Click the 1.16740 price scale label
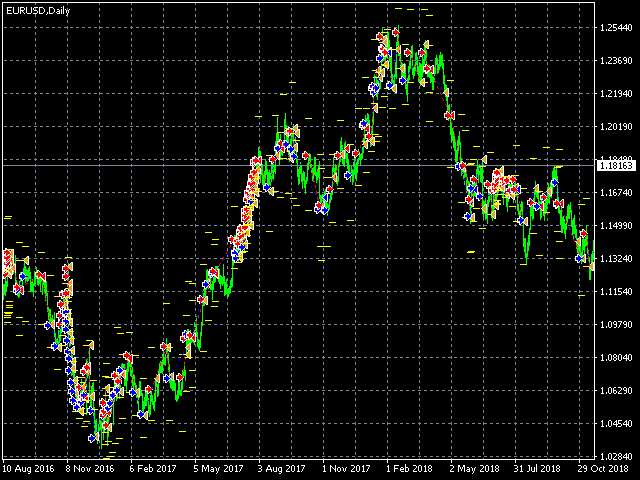This screenshot has width=640, height=480. coord(616,193)
